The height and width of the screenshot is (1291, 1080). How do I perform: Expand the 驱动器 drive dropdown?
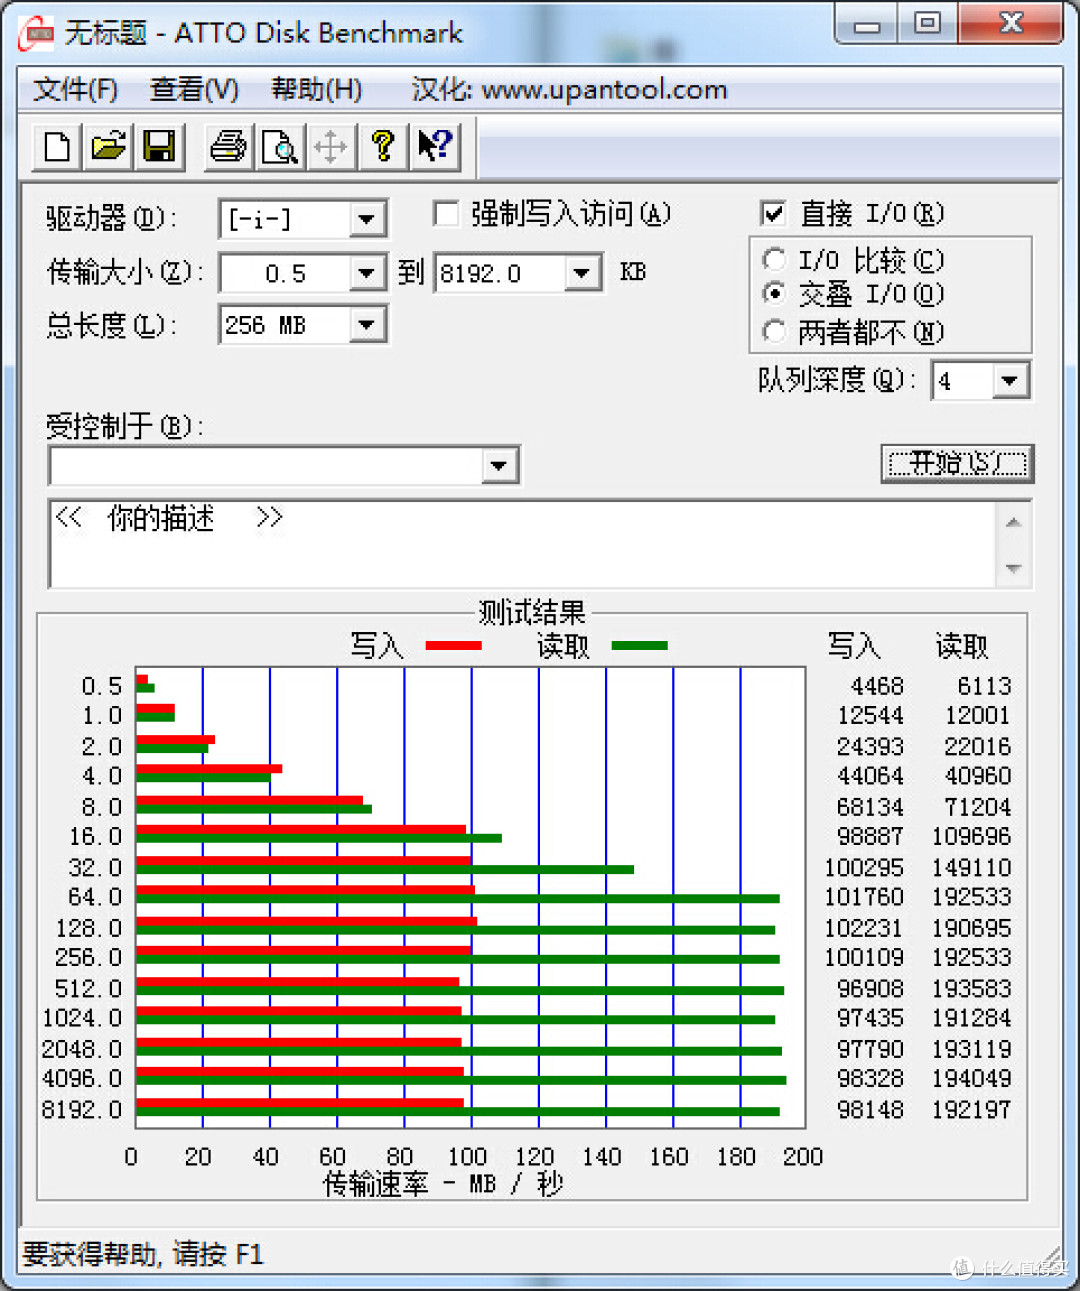[x=367, y=219]
